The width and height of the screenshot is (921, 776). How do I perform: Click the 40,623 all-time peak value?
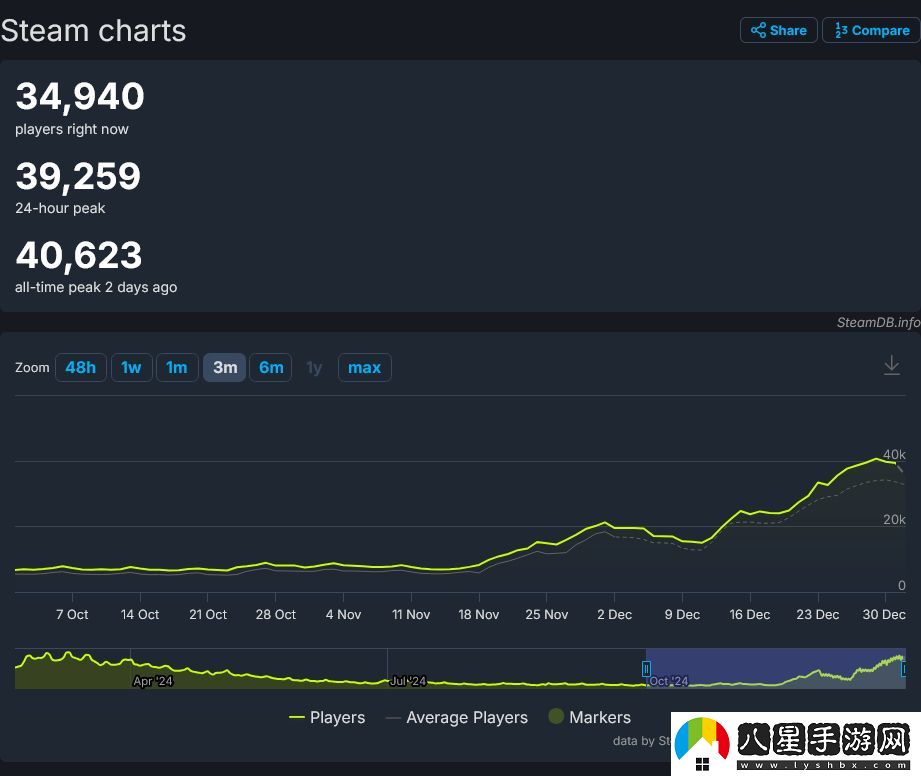[x=79, y=256]
